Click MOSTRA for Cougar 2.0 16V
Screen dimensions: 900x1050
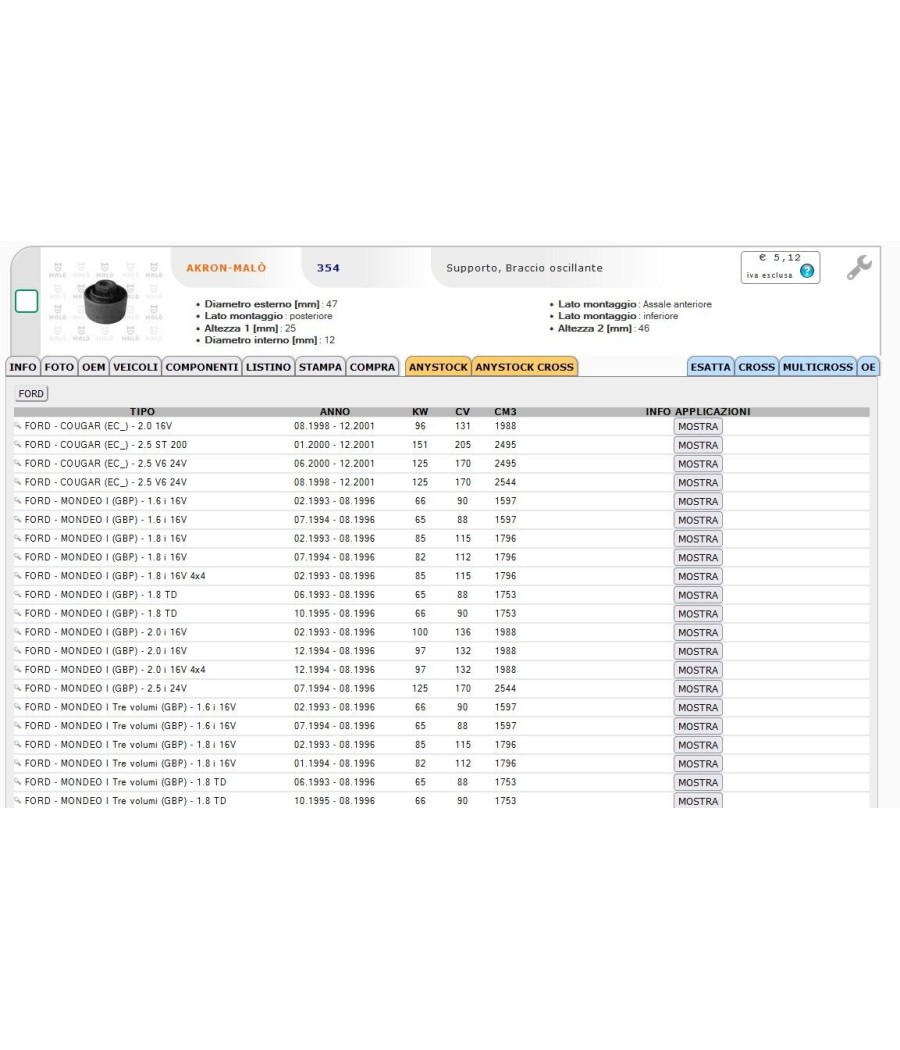698,427
